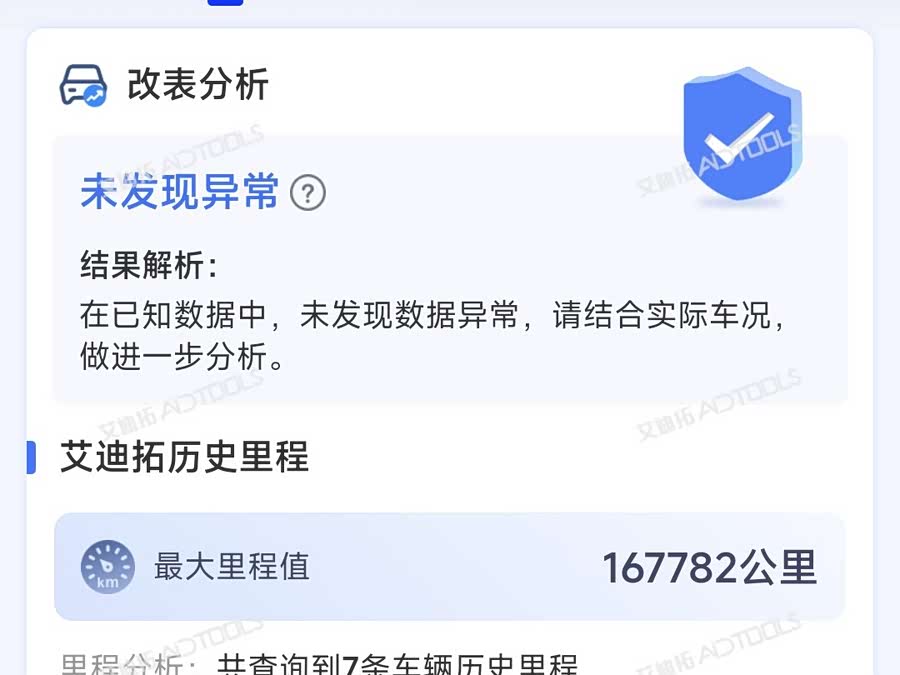900x675 pixels.
Task: Click the car icon beside 改表分析
Action: 83,86
